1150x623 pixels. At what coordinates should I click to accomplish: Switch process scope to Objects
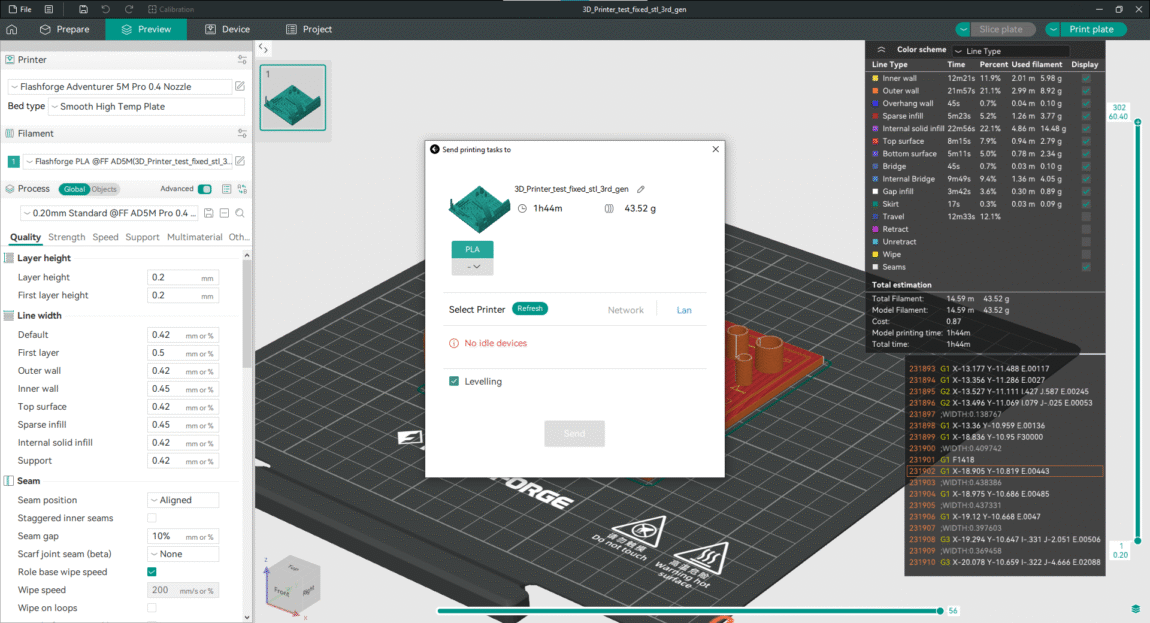(x=104, y=189)
